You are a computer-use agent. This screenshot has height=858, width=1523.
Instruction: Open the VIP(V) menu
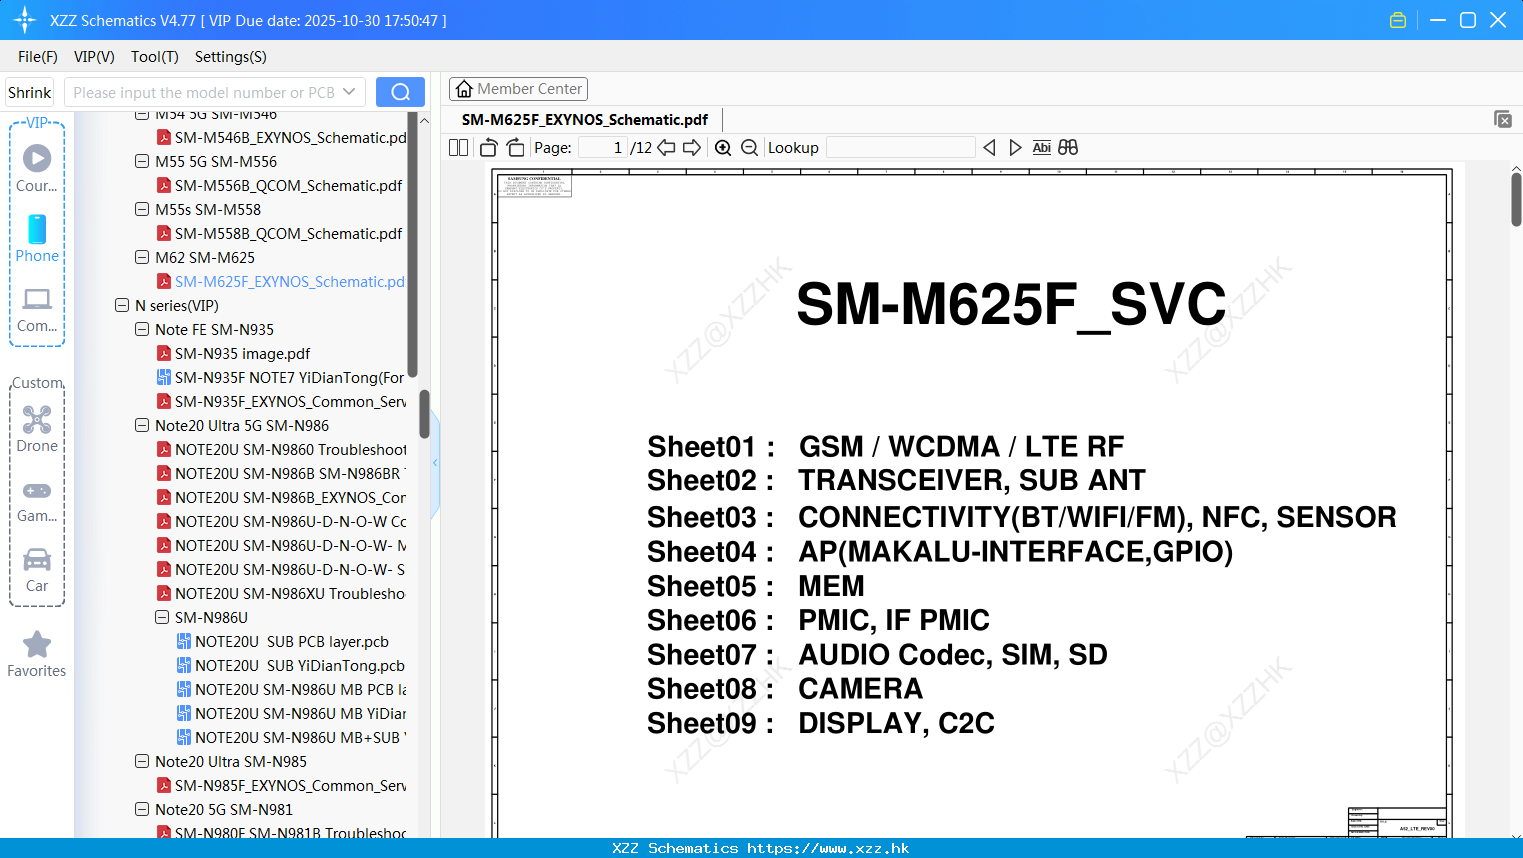(x=94, y=57)
